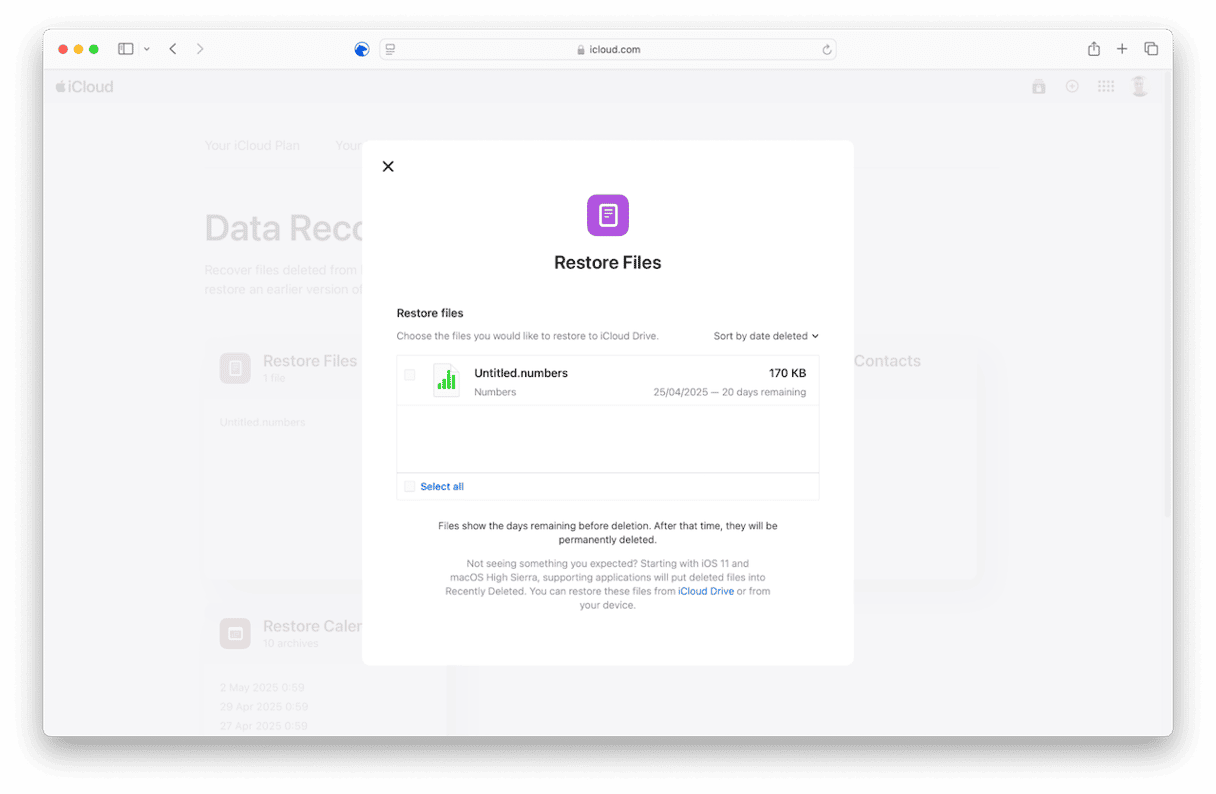
Task: Go back with the Safari back arrow
Action: pos(173,49)
